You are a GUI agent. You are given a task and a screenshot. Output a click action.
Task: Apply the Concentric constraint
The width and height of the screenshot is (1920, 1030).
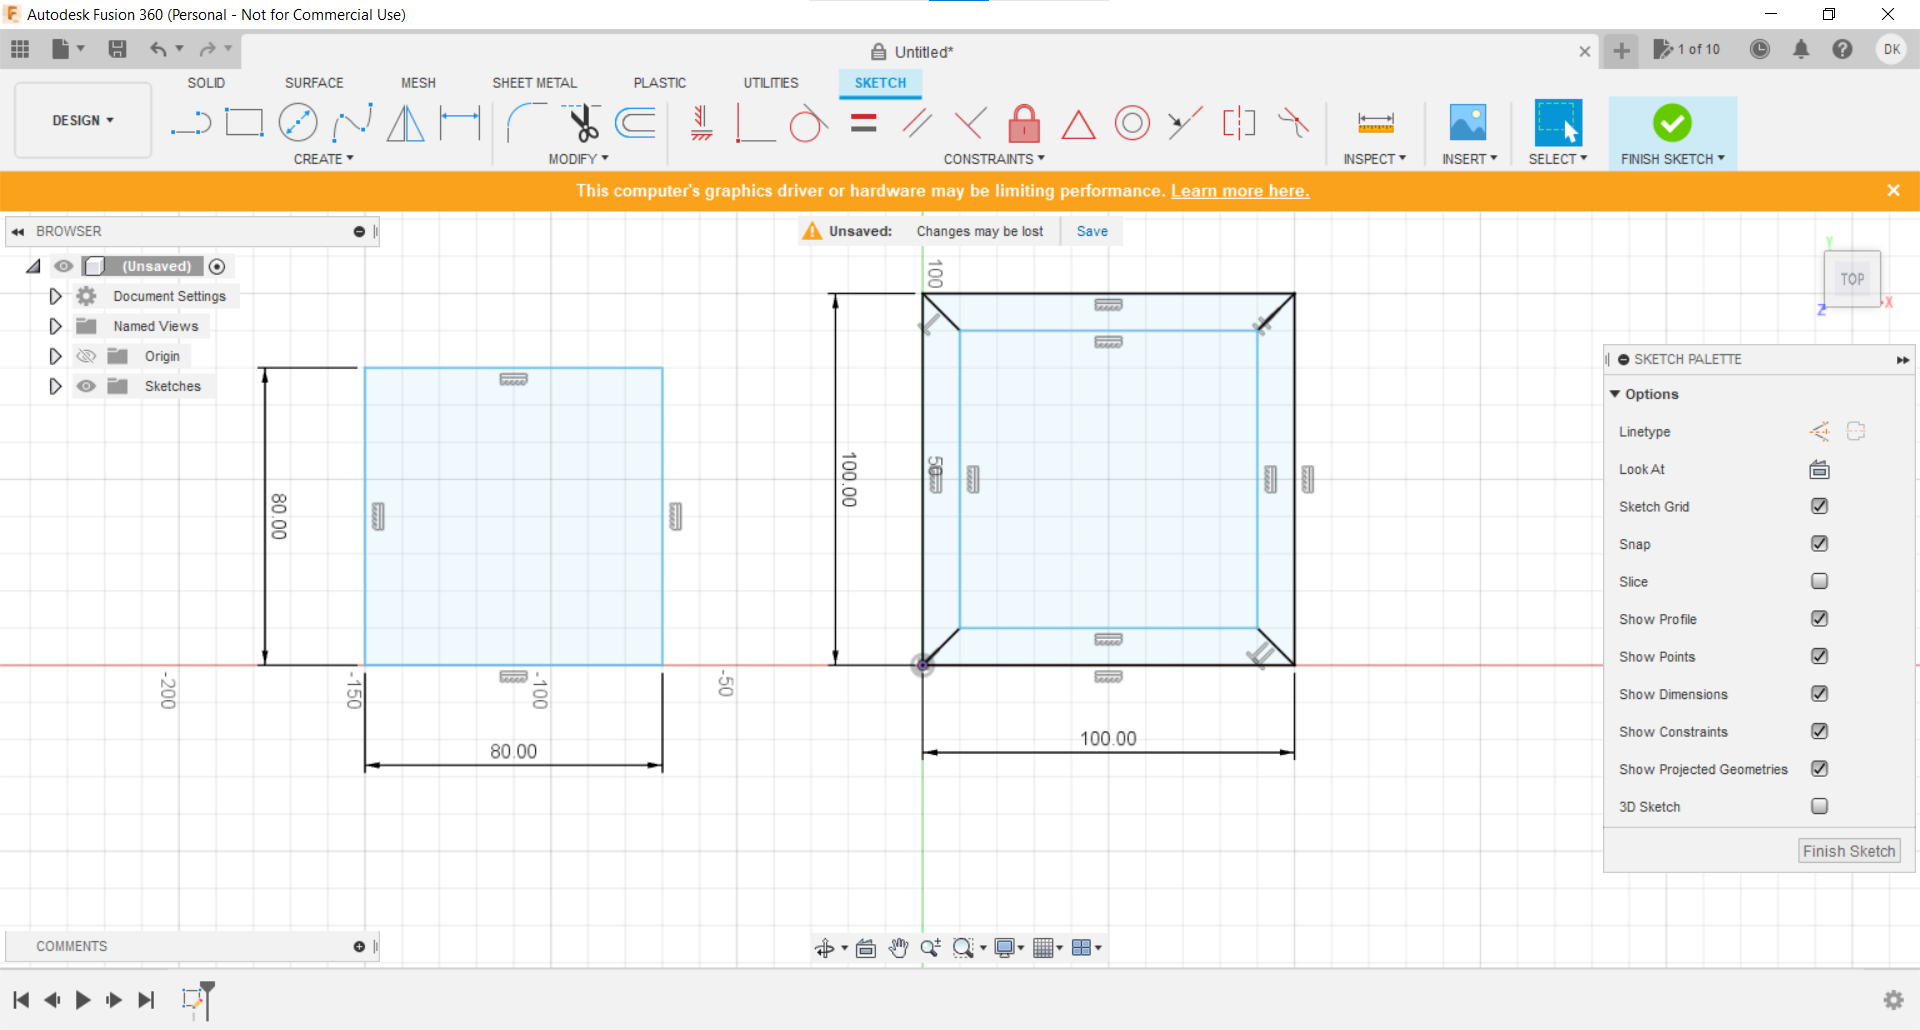1132,123
